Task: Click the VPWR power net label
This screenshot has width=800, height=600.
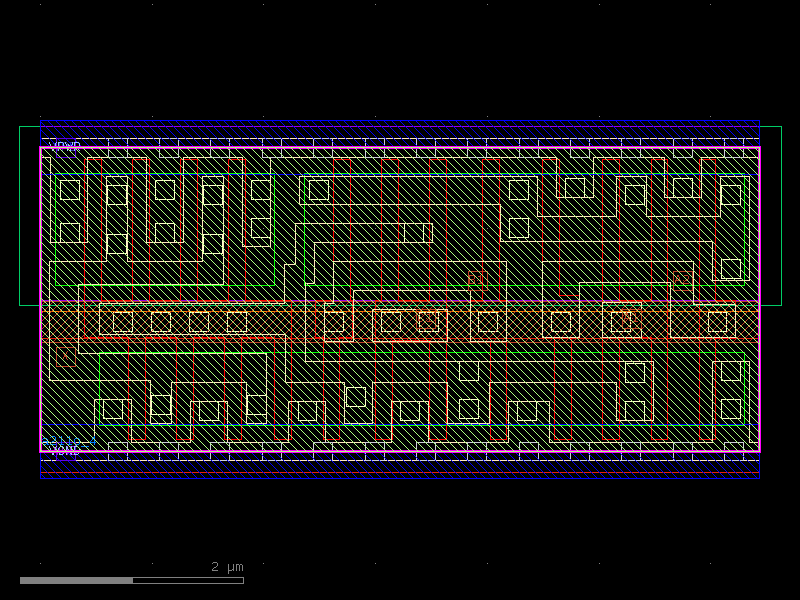Action: (64, 146)
